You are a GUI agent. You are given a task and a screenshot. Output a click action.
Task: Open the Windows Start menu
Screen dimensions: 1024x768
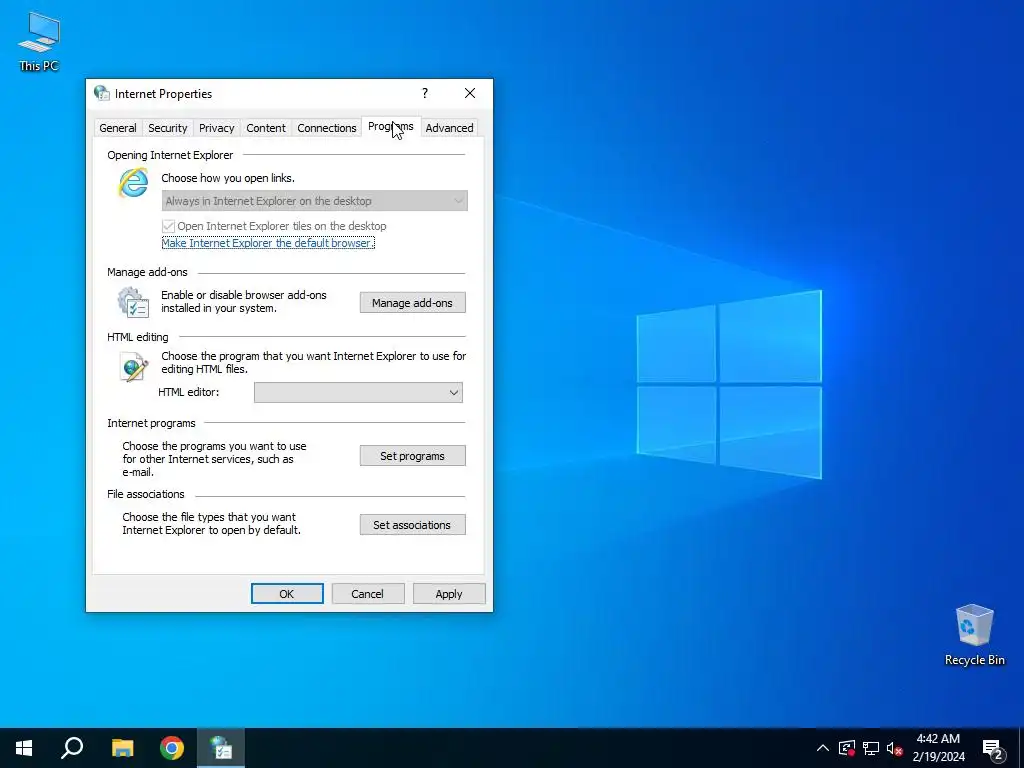pos(24,748)
